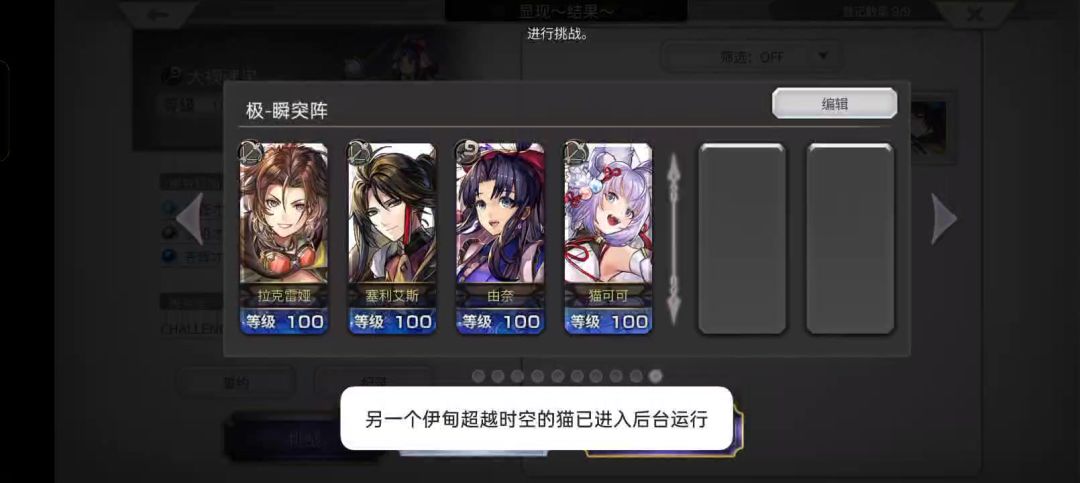The image size is (1080, 483).
Task: Click the 编辑 button
Action: pos(834,103)
